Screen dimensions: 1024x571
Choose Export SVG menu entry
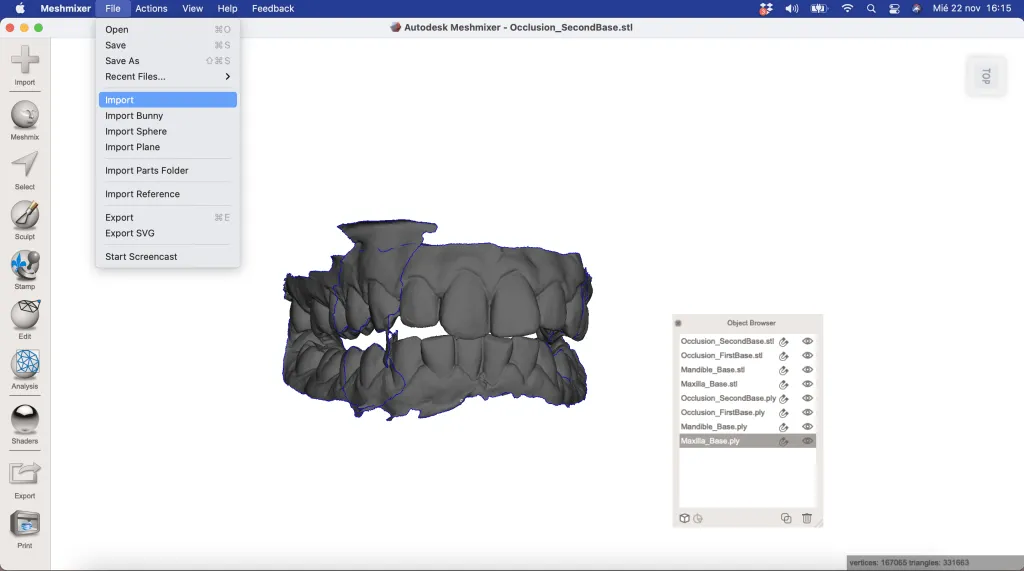[x=168, y=233]
